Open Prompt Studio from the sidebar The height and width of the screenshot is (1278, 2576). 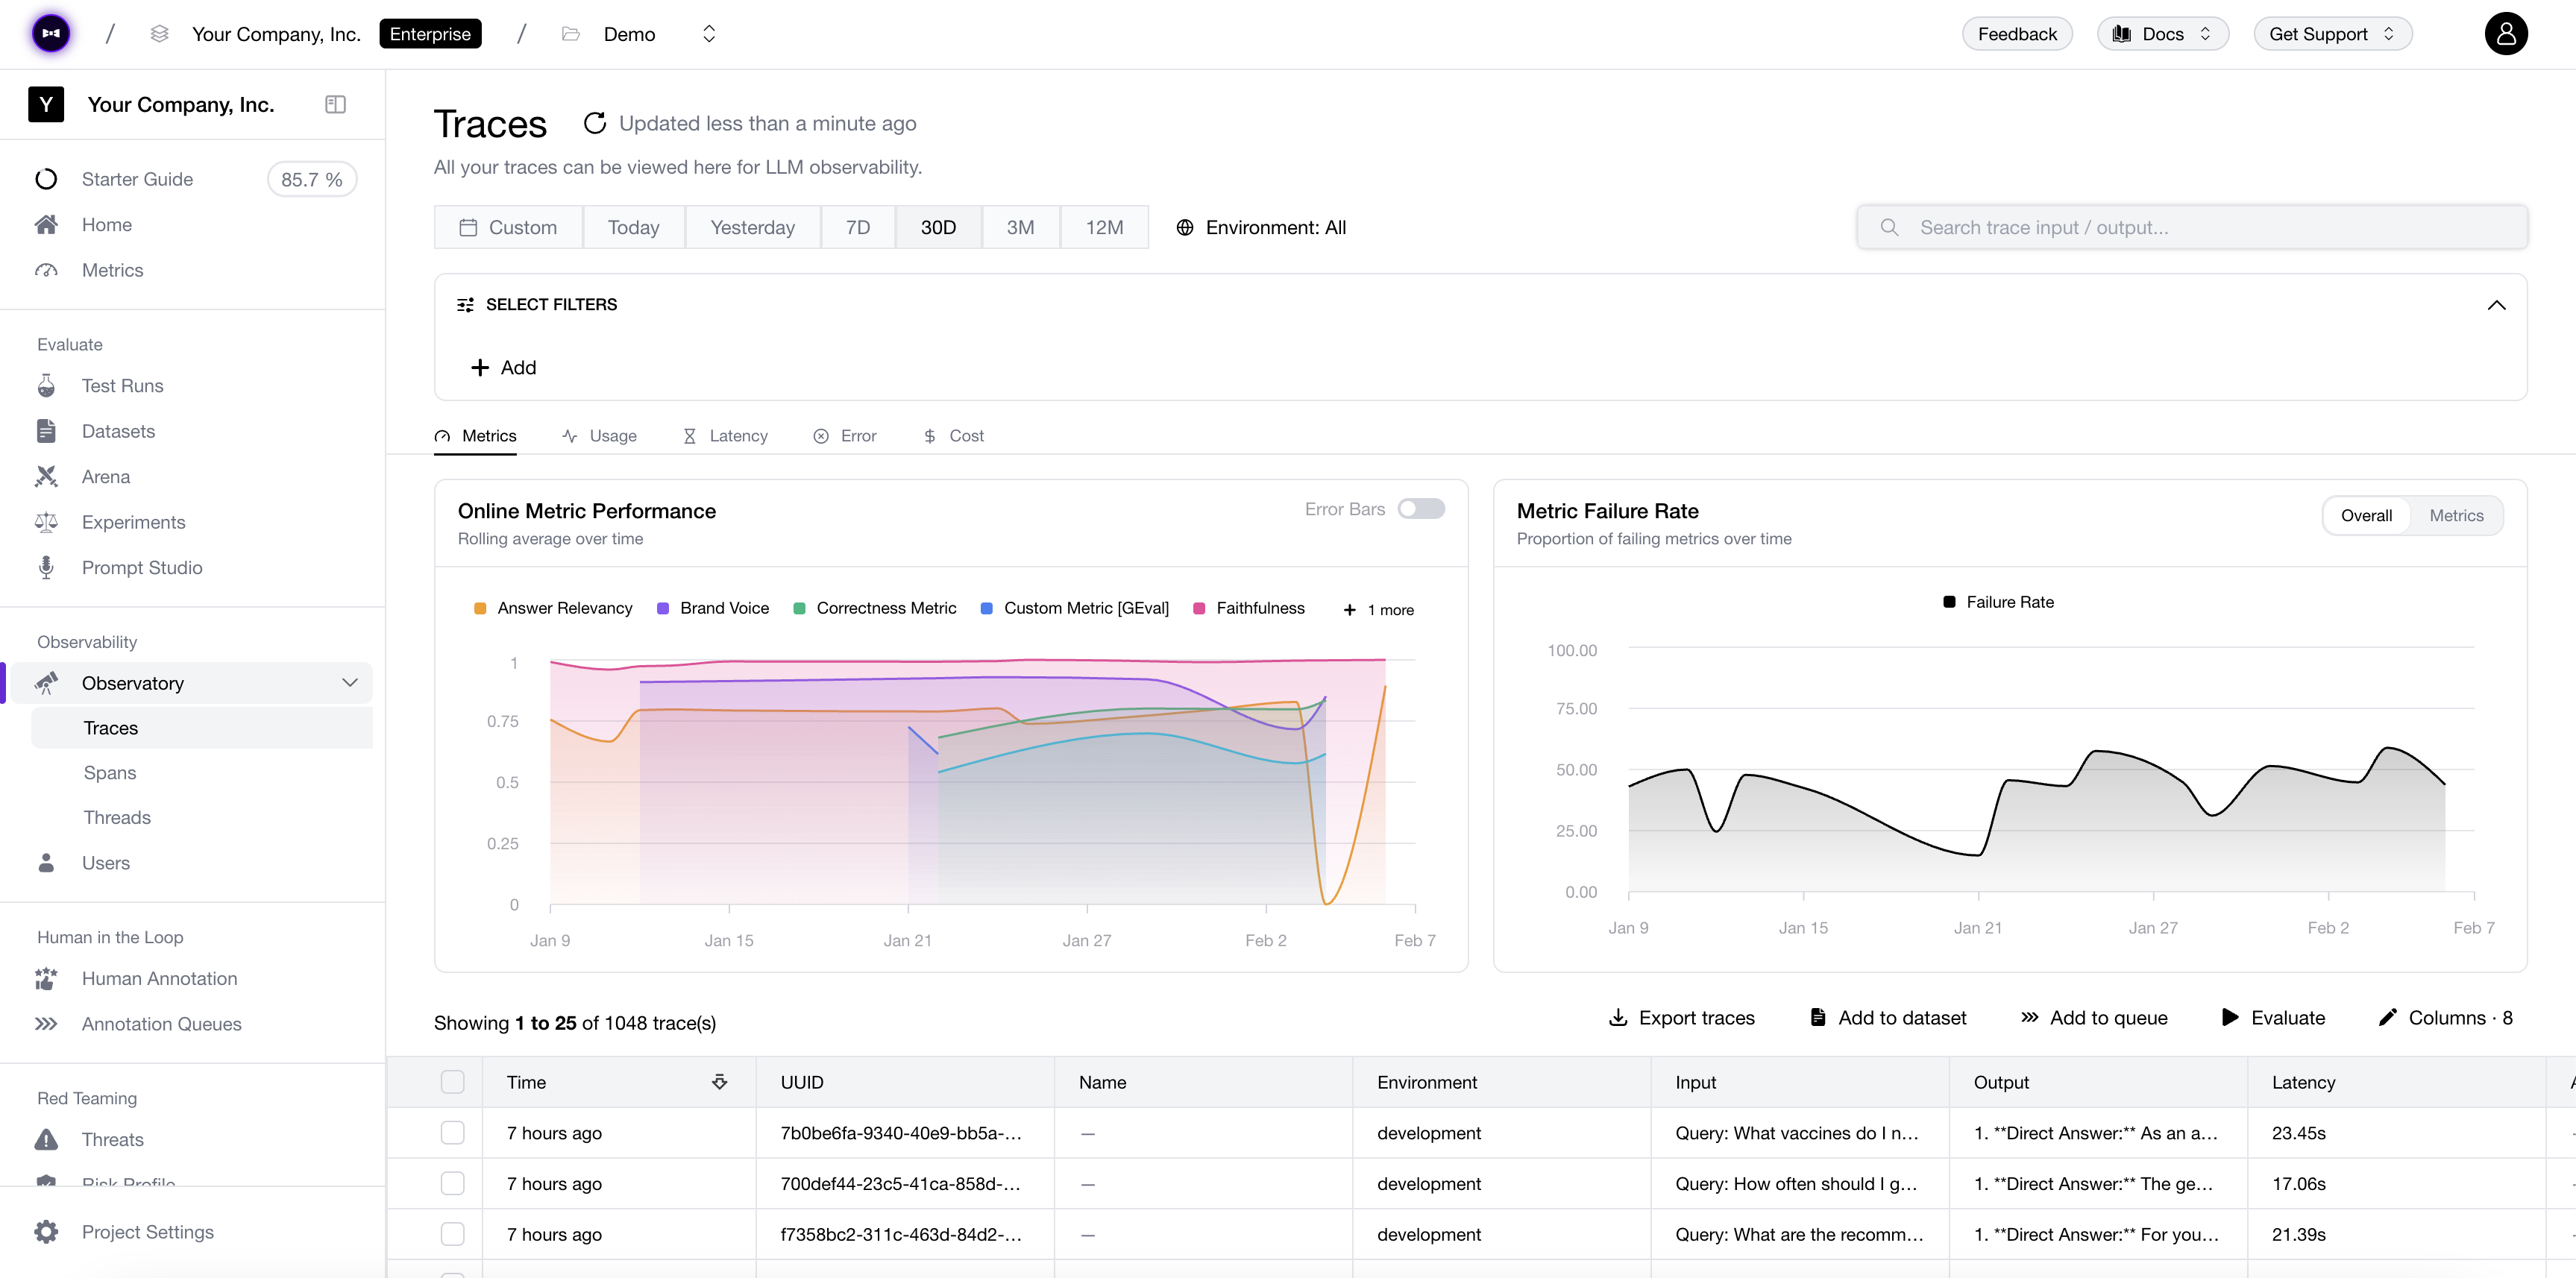coord(141,568)
